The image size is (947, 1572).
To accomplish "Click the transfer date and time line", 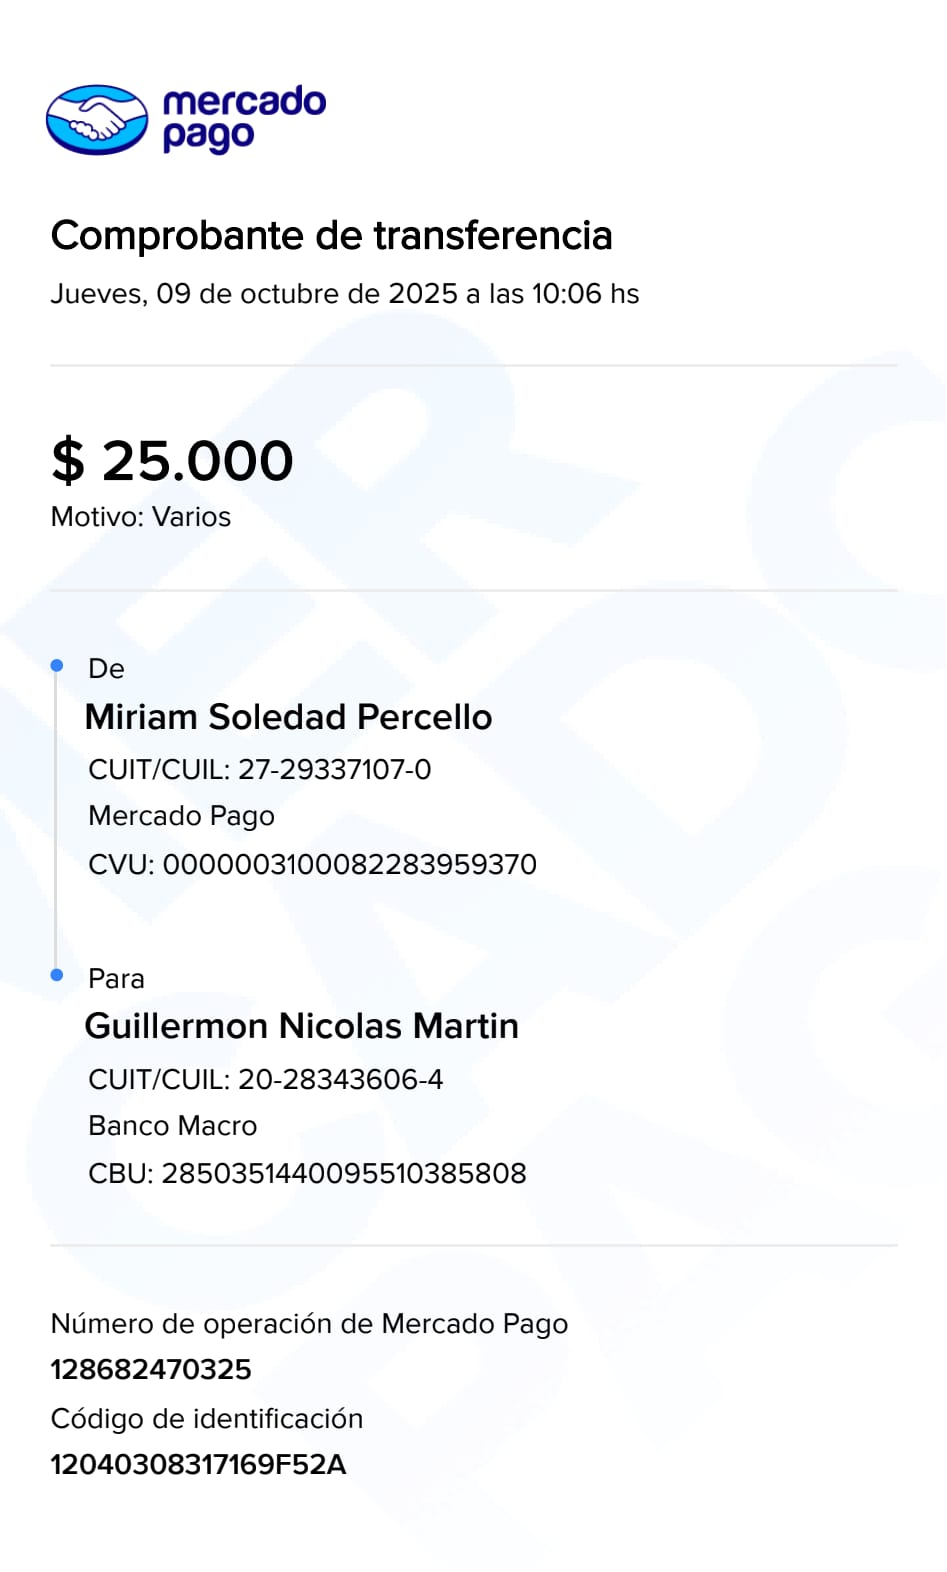I will click(x=344, y=294).
